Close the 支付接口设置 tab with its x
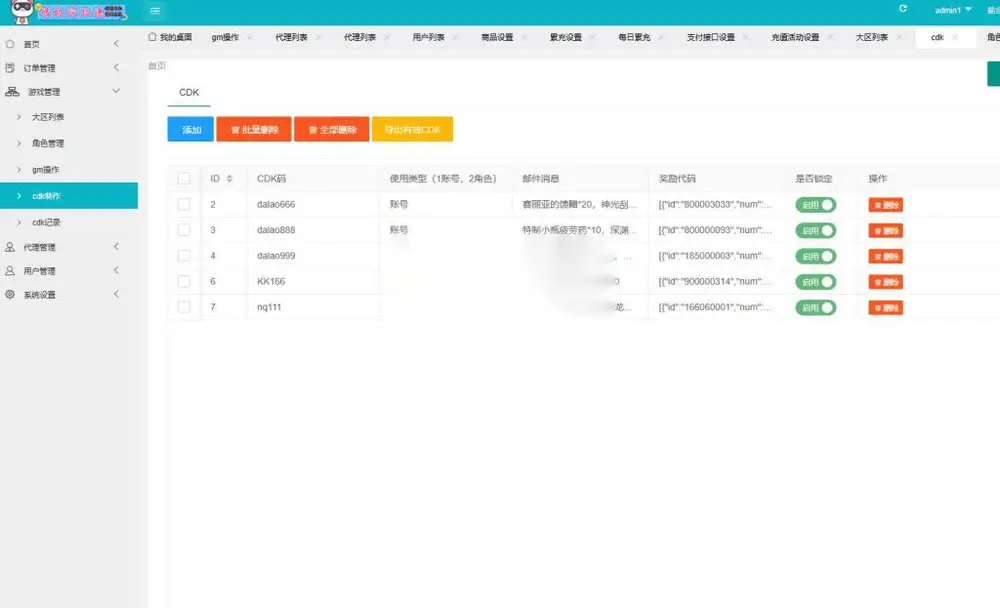Viewport: 1000px width, 608px height. tap(746, 38)
